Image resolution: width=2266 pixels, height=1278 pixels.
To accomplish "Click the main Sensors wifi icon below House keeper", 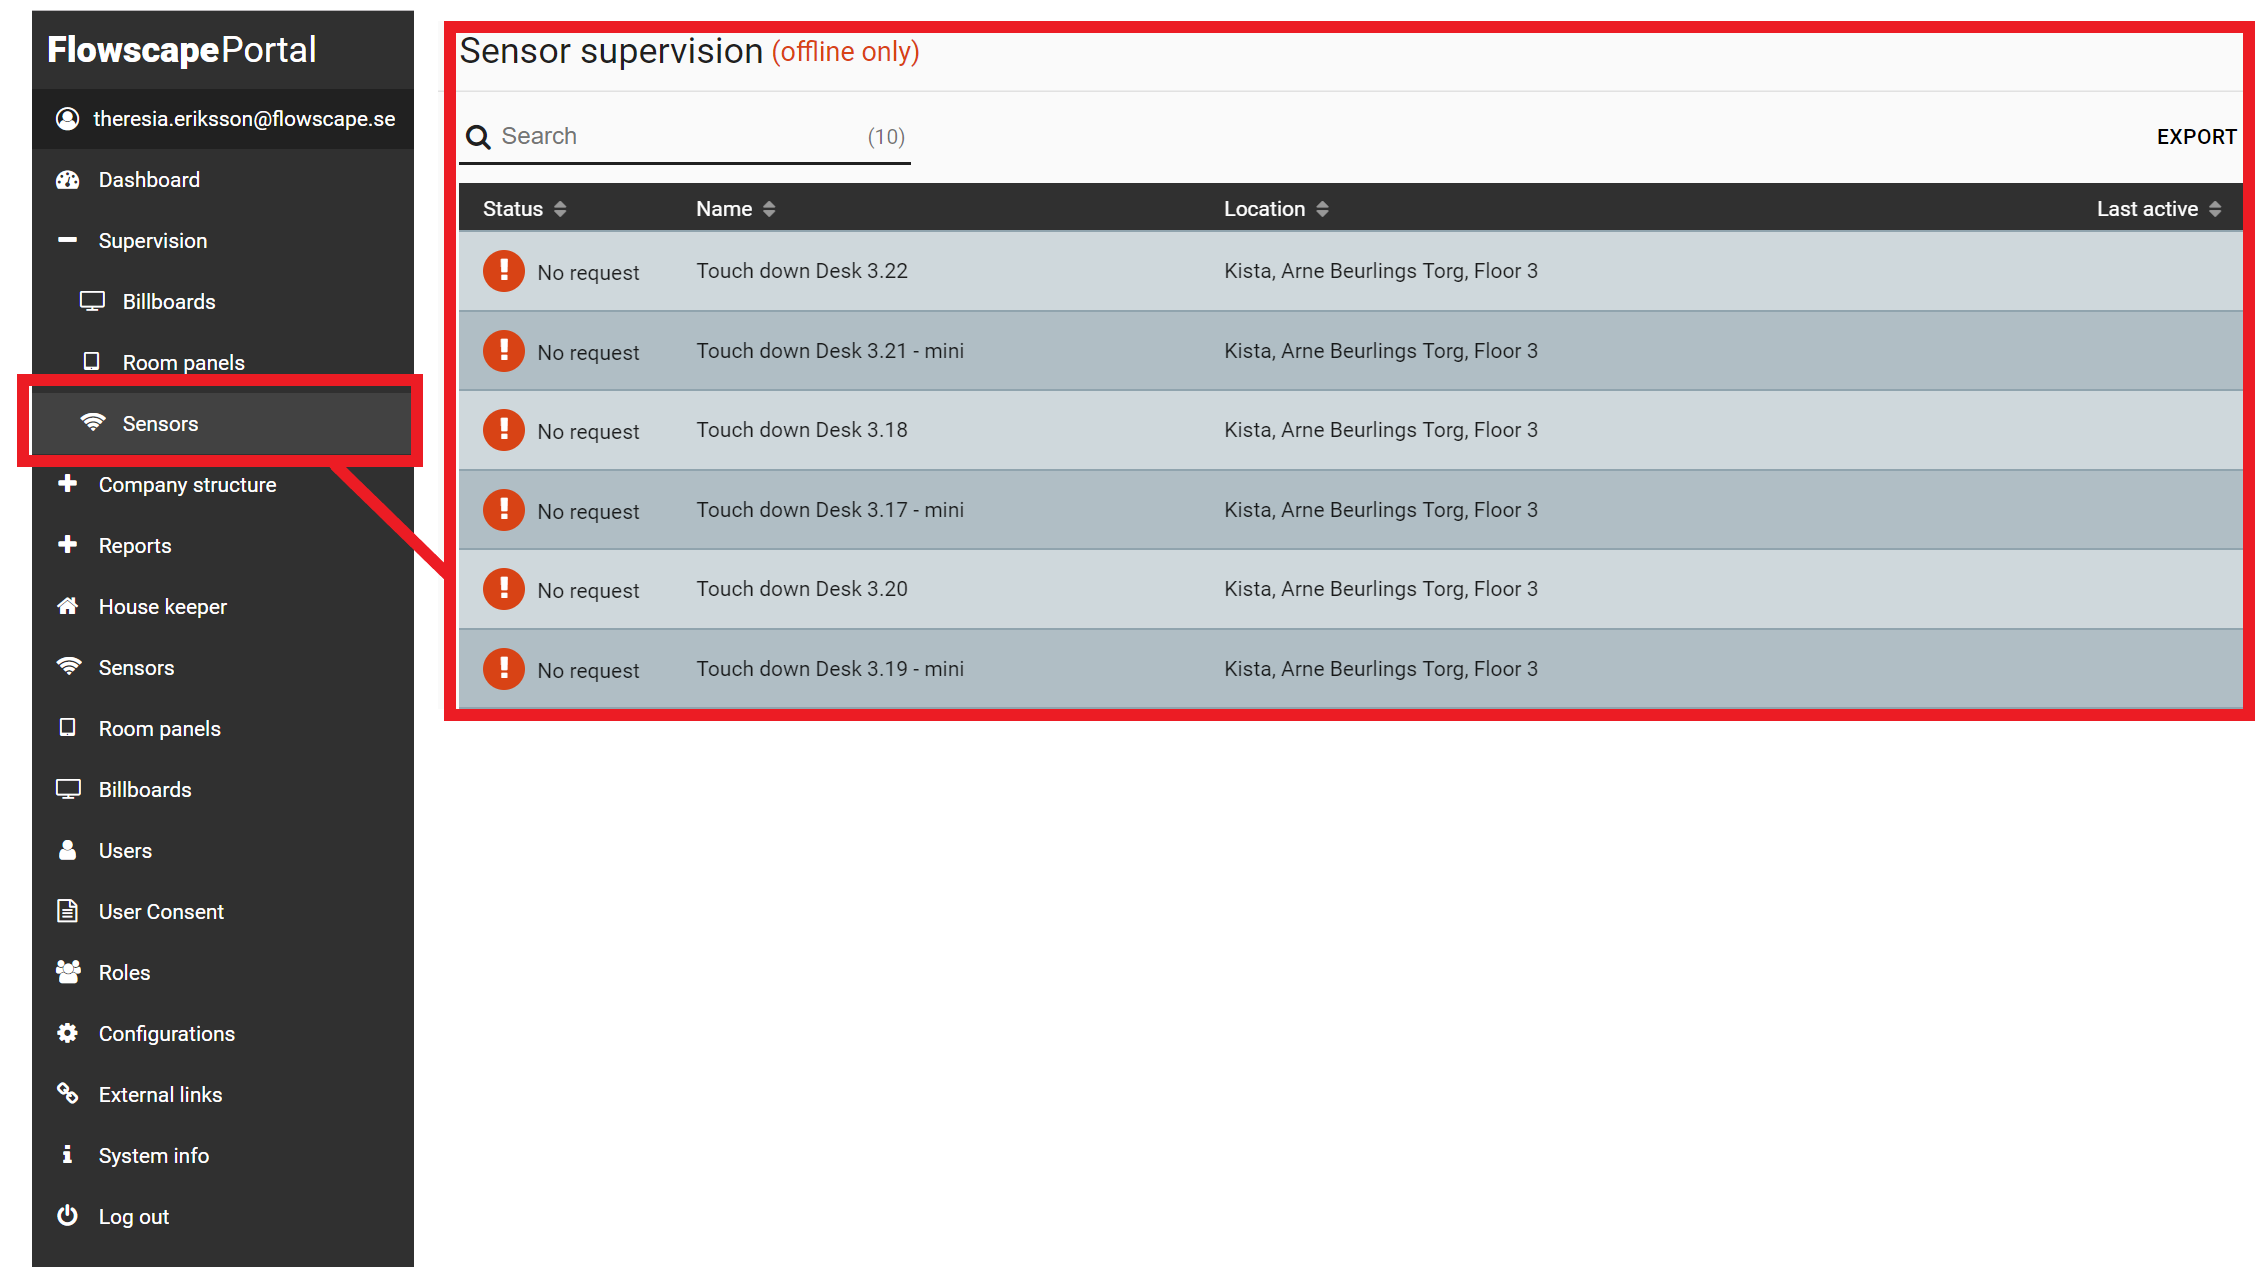I will coord(68,666).
